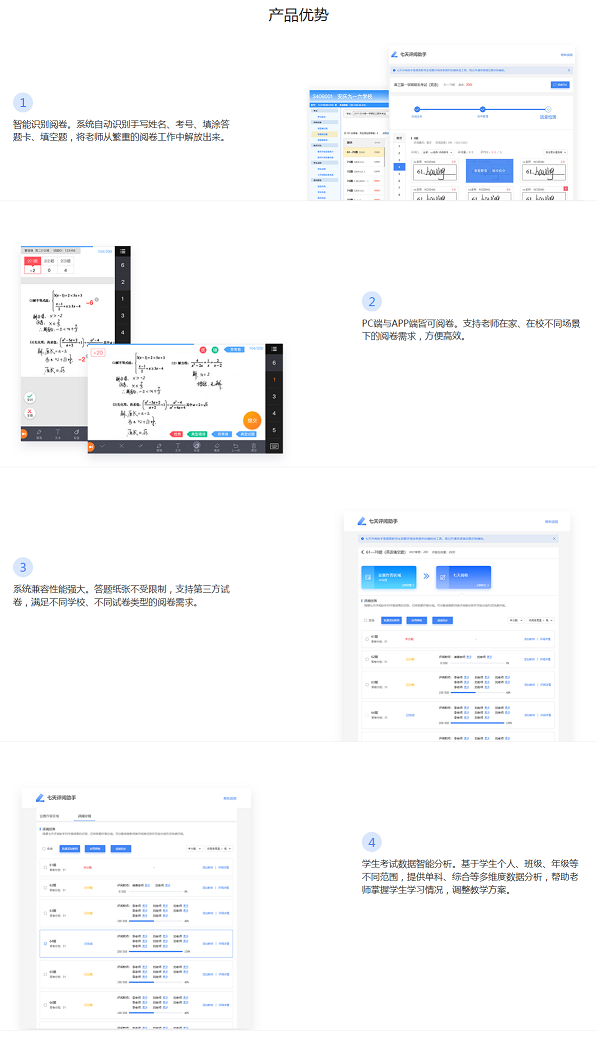
Task: Click the light-blue first step card in section 3
Action: (389, 577)
